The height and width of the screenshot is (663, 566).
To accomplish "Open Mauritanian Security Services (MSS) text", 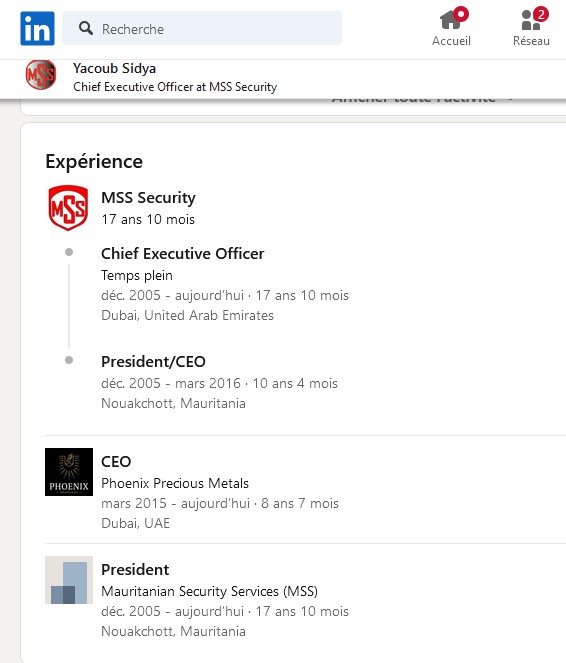I will 209,591.
